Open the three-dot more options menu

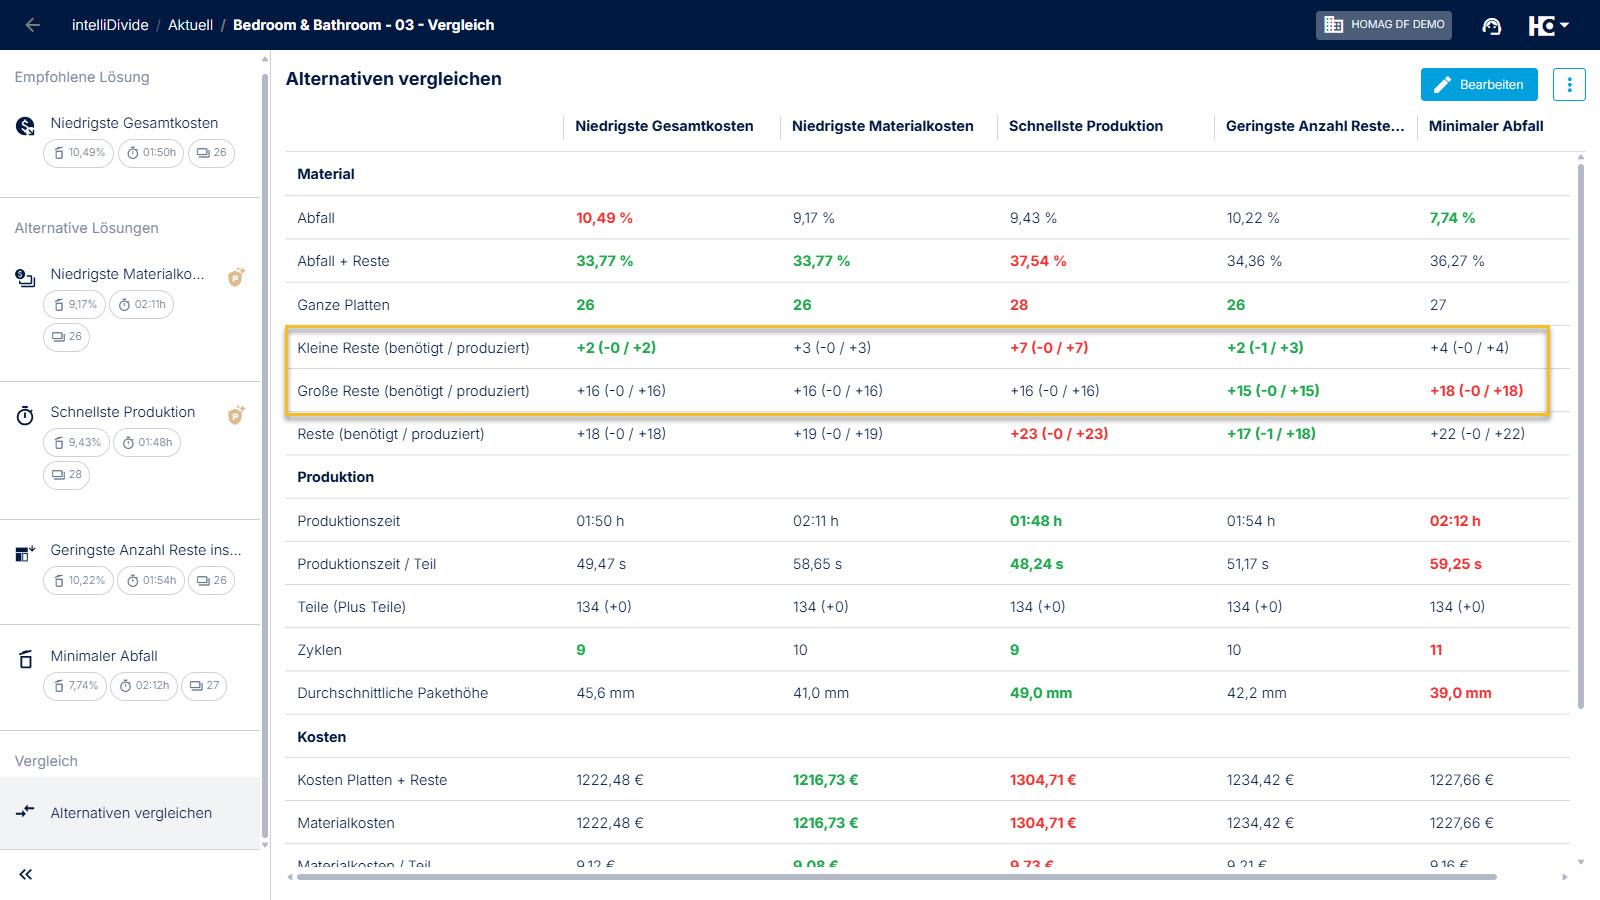tap(1569, 85)
